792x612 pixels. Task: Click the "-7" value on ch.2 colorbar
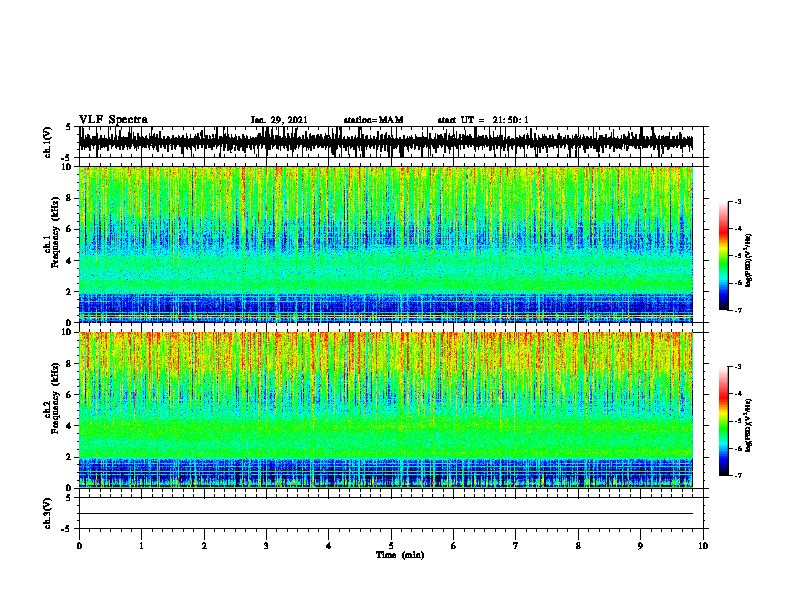[x=738, y=475]
